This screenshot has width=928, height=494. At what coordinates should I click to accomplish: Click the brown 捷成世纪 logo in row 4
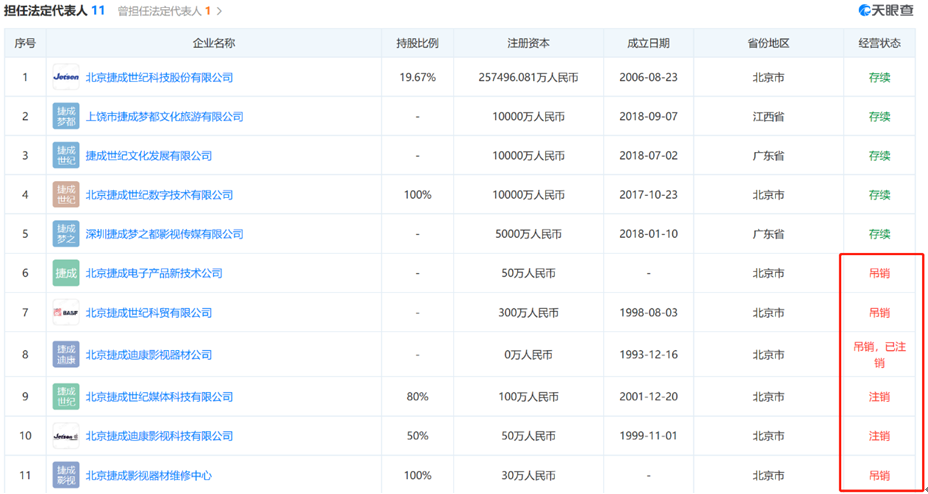[66, 195]
